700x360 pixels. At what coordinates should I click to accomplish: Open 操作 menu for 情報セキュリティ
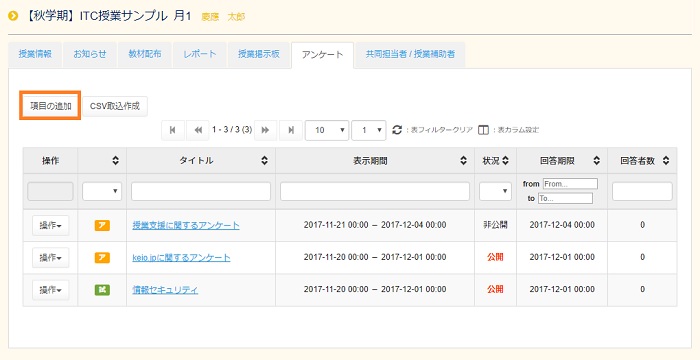point(50,290)
